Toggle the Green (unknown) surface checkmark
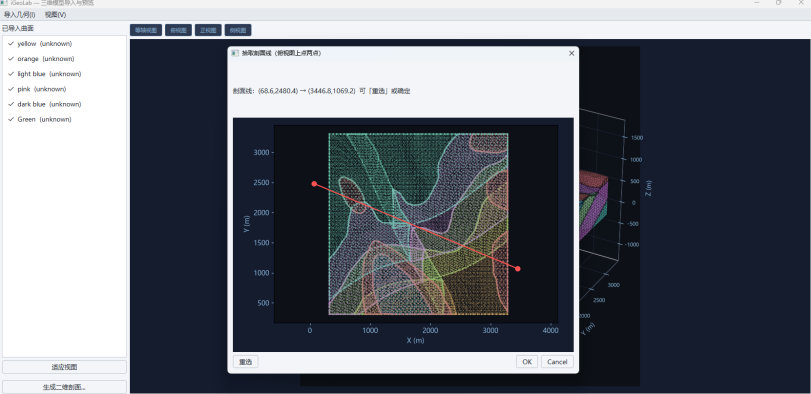This screenshot has height=394, width=811. [11, 119]
